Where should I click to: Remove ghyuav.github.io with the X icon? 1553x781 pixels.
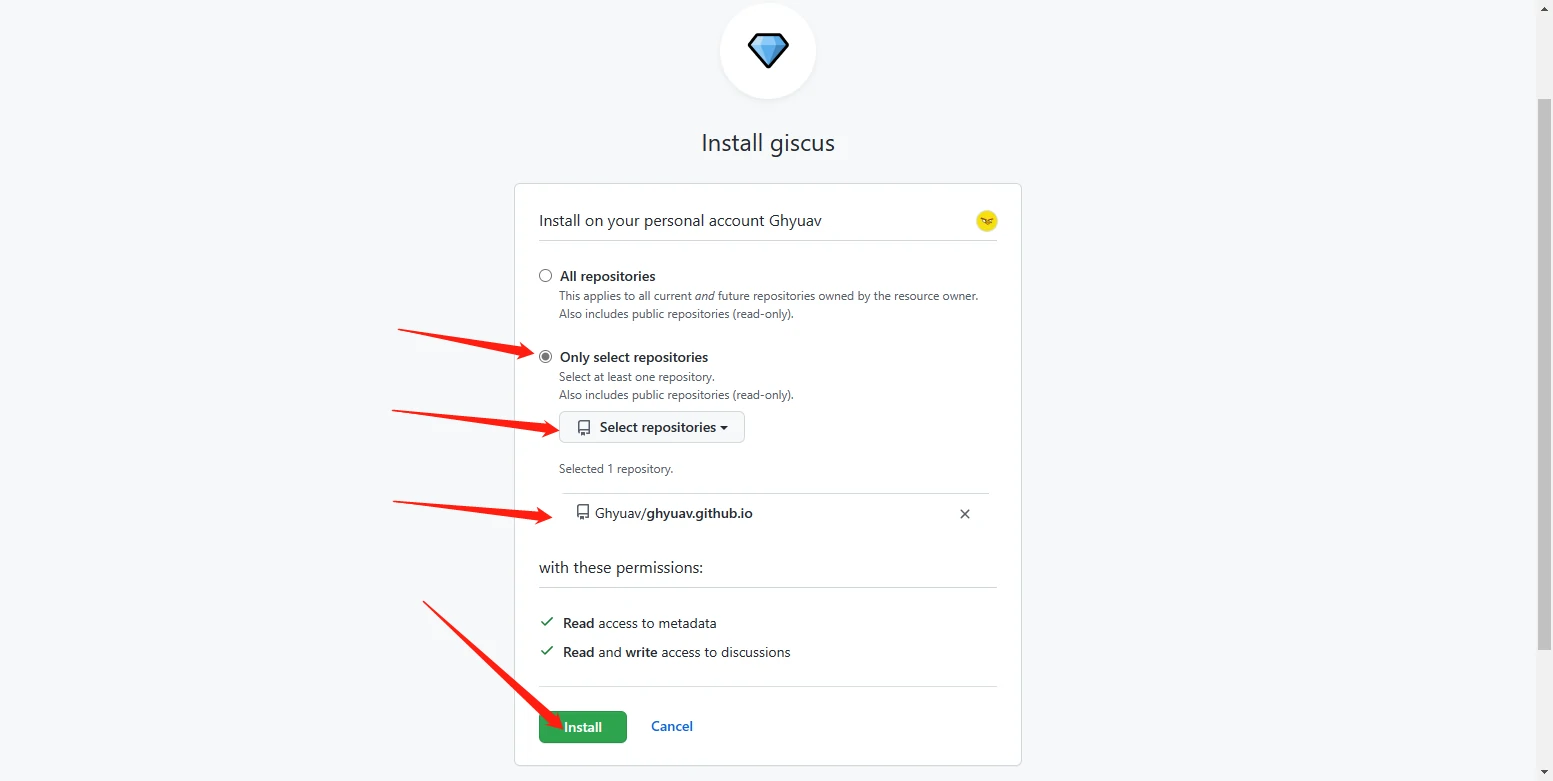(x=965, y=514)
